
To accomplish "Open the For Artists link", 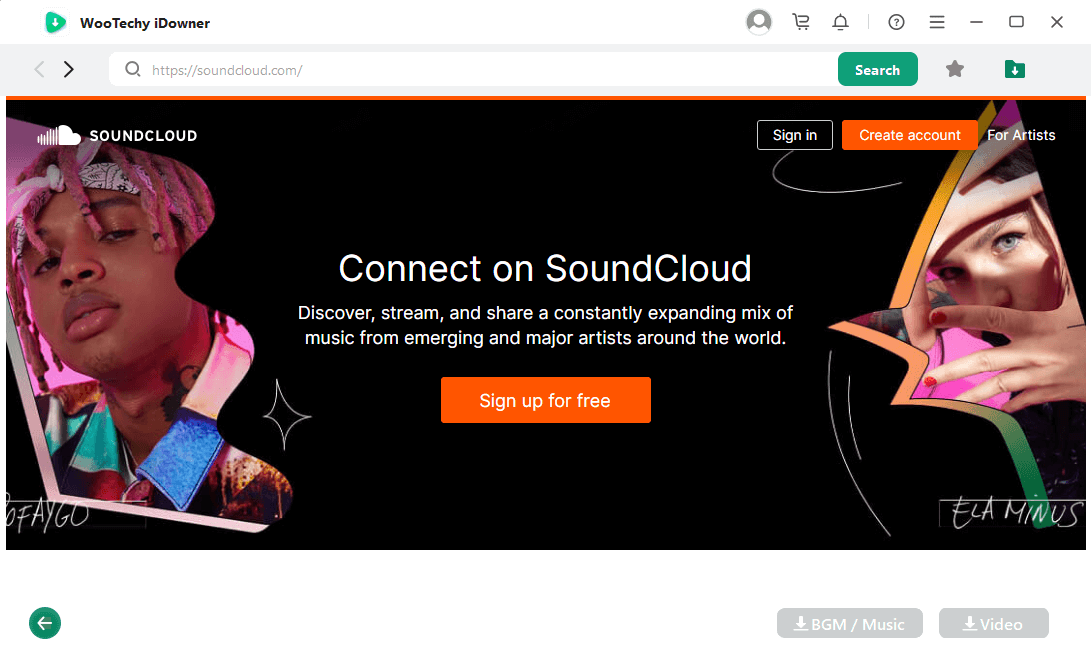I will point(1021,135).
